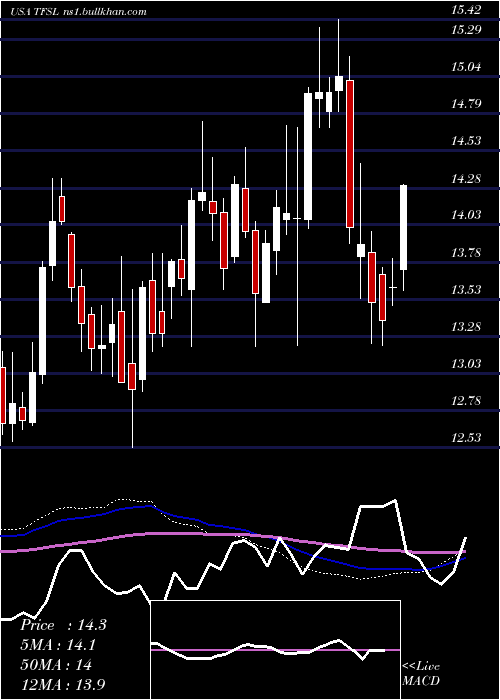Click the '<<Live MACD' label
This screenshot has height=700, width=500.
click(421, 673)
